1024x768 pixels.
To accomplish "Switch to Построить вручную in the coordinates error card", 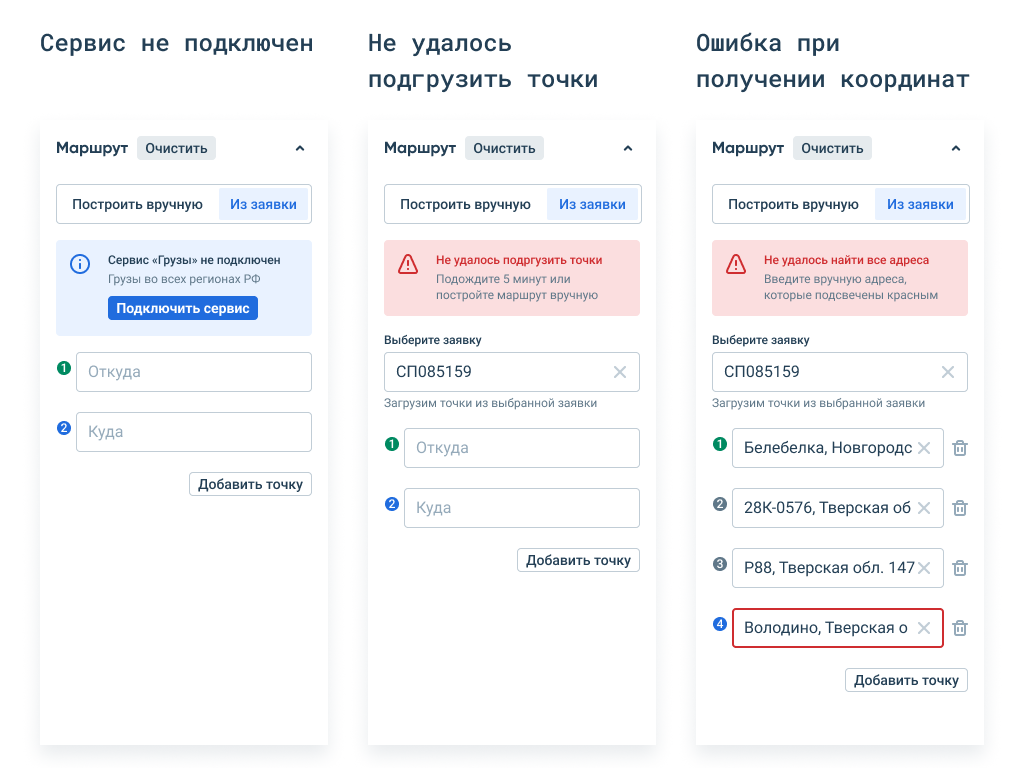I will coord(793,204).
